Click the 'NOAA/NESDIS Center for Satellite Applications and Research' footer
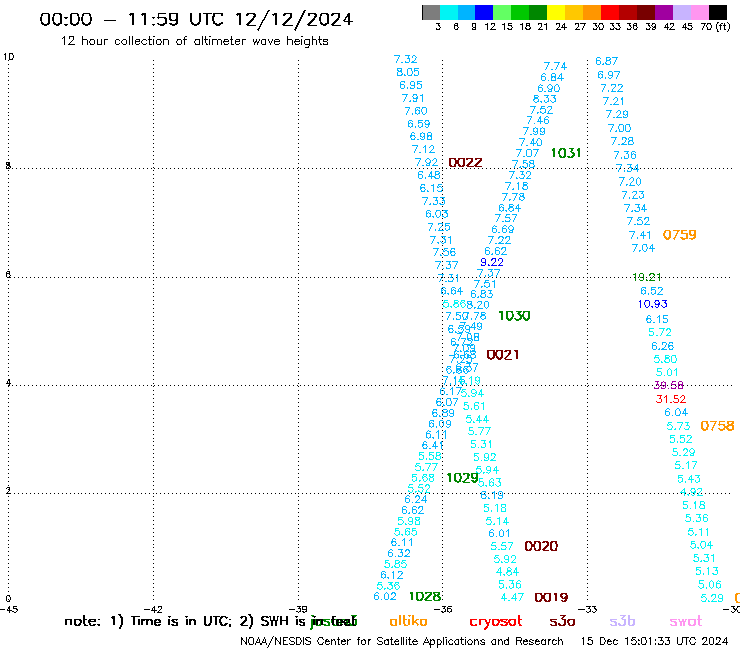740x650 pixels. [402, 642]
